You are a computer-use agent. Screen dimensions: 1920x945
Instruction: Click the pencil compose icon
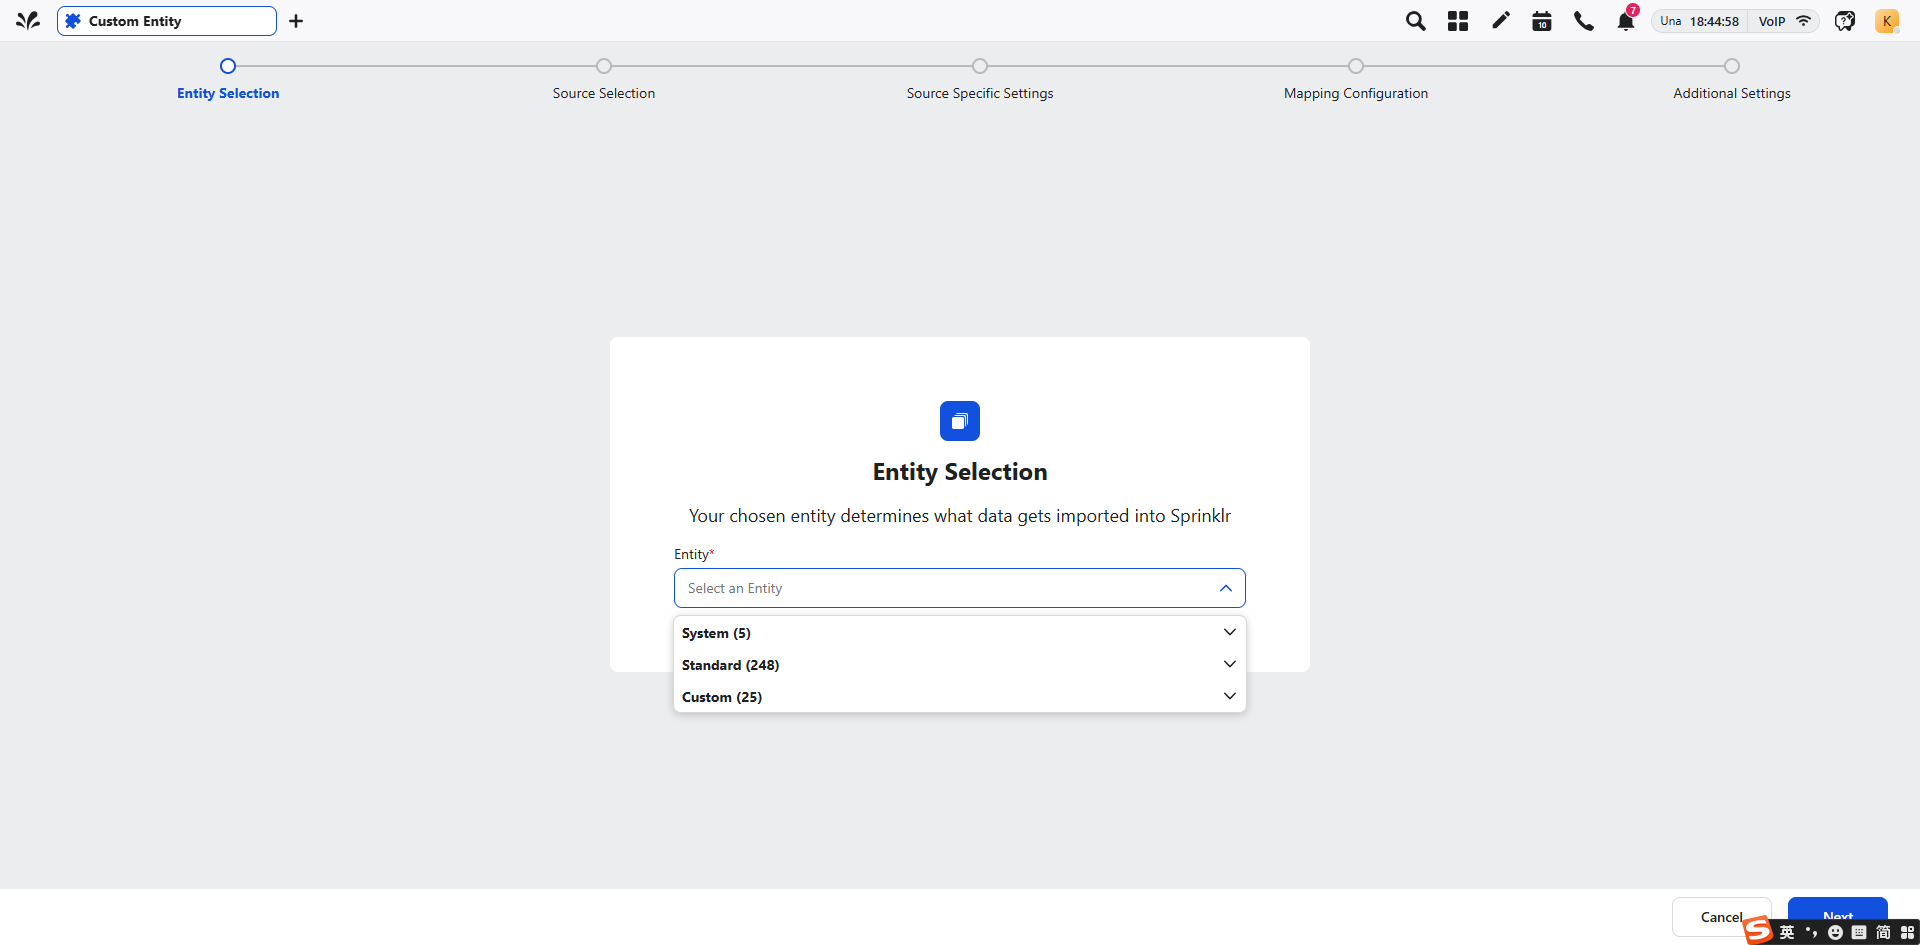click(x=1500, y=20)
